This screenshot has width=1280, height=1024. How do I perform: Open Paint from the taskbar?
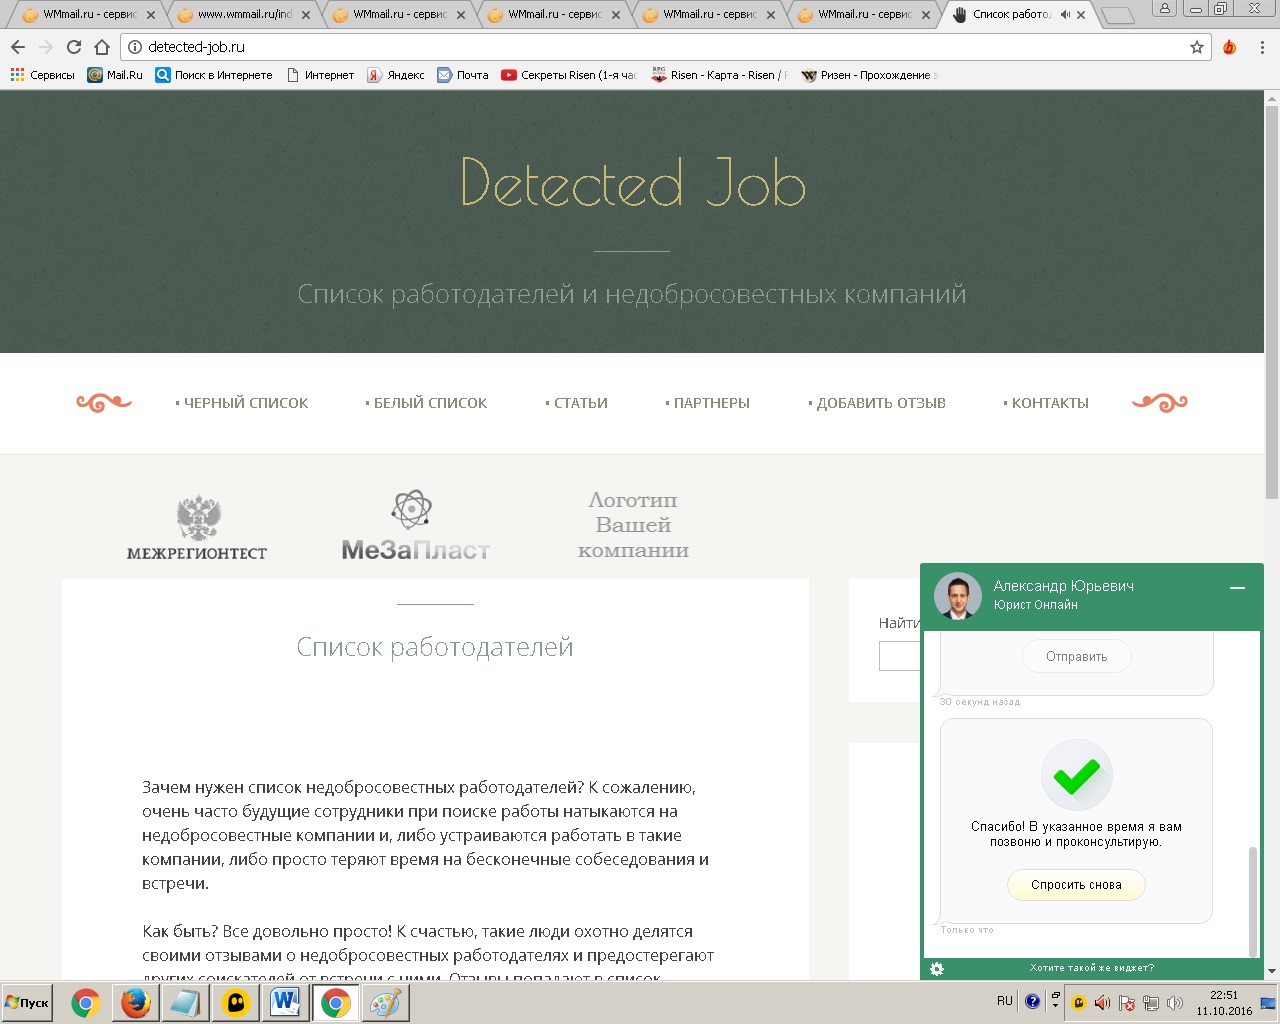(385, 1003)
